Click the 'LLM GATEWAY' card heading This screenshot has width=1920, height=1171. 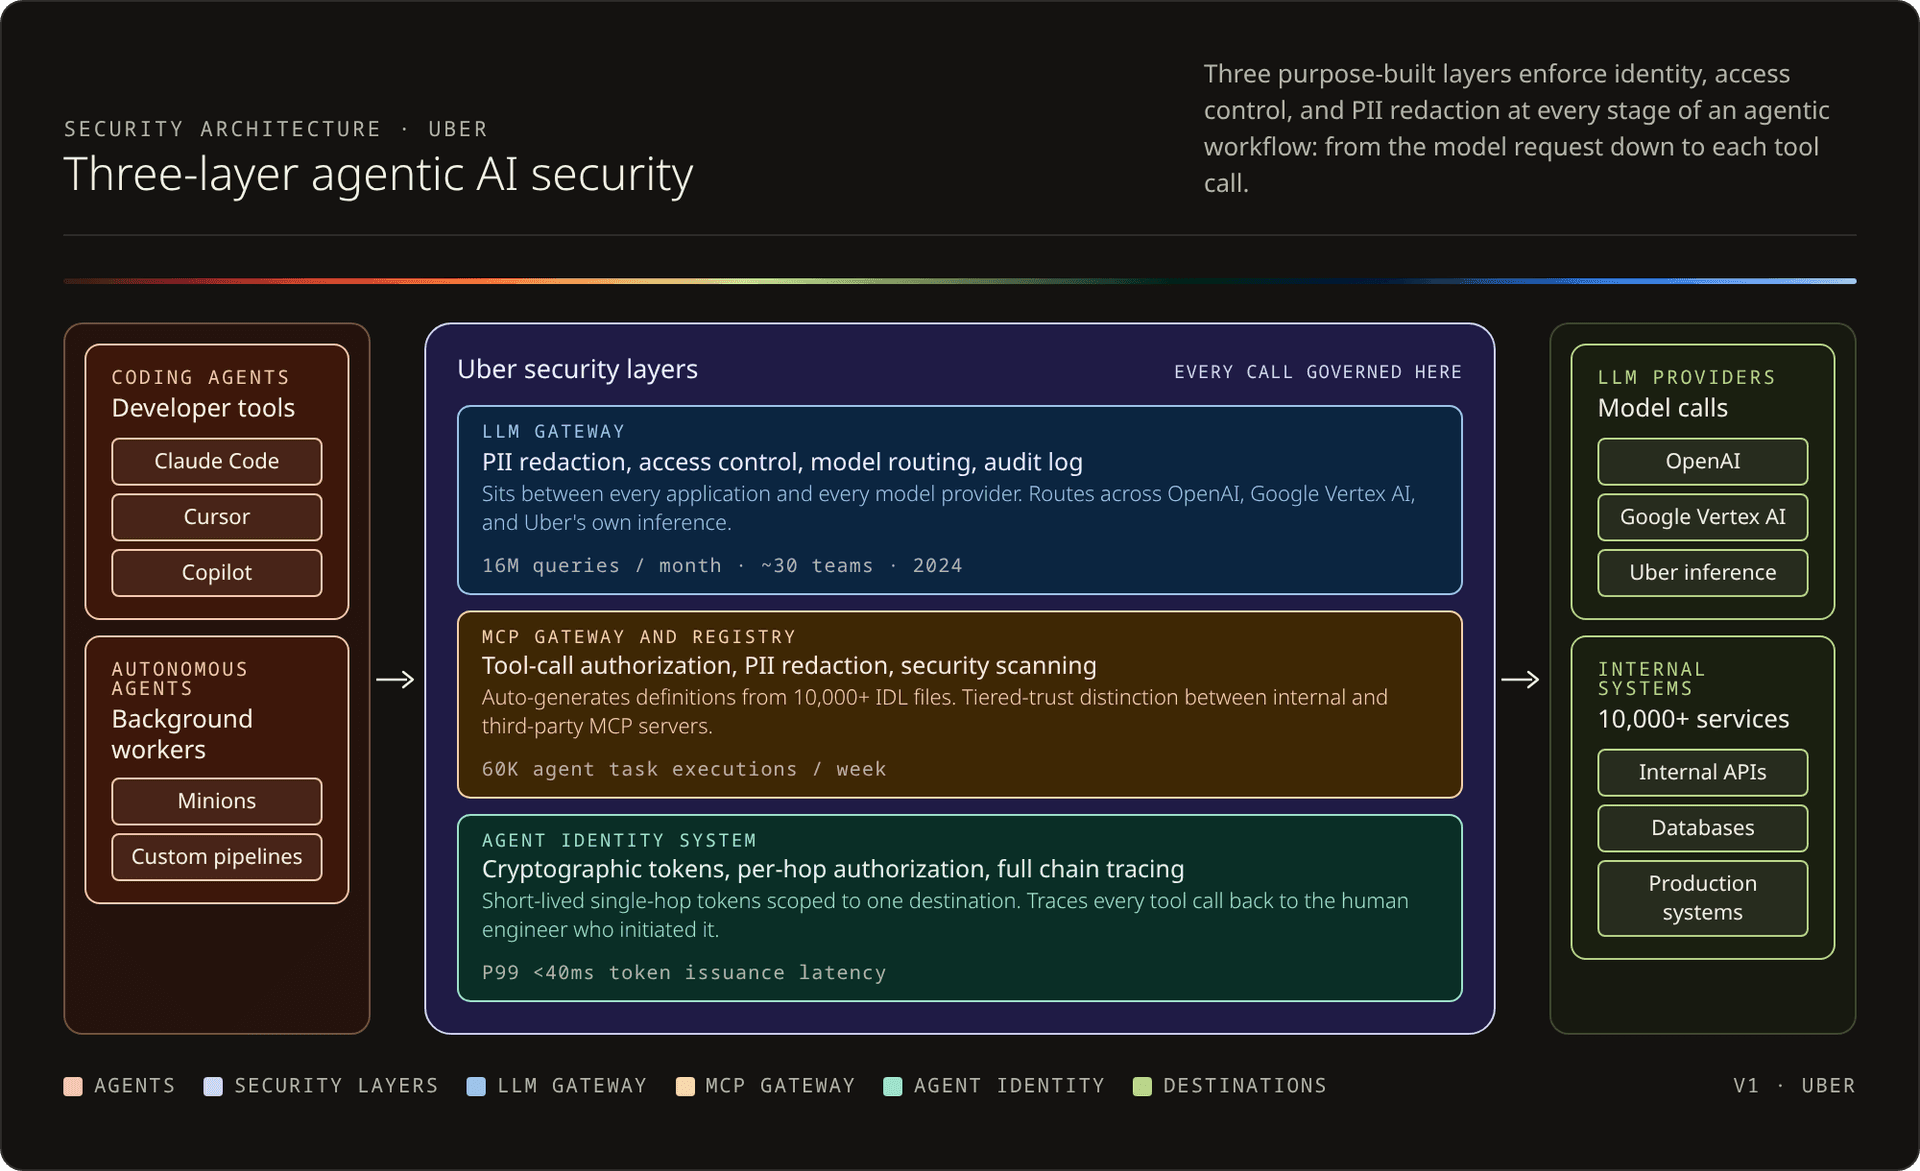(x=553, y=432)
